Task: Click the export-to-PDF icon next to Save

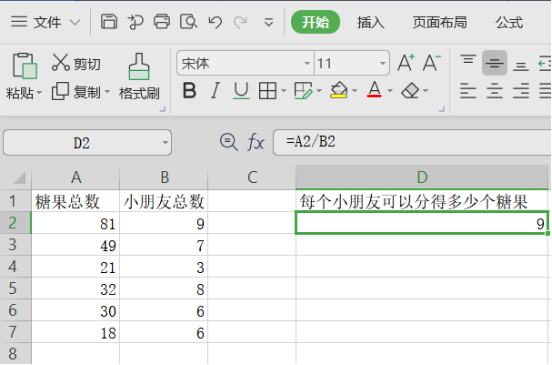Action: tap(136, 22)
